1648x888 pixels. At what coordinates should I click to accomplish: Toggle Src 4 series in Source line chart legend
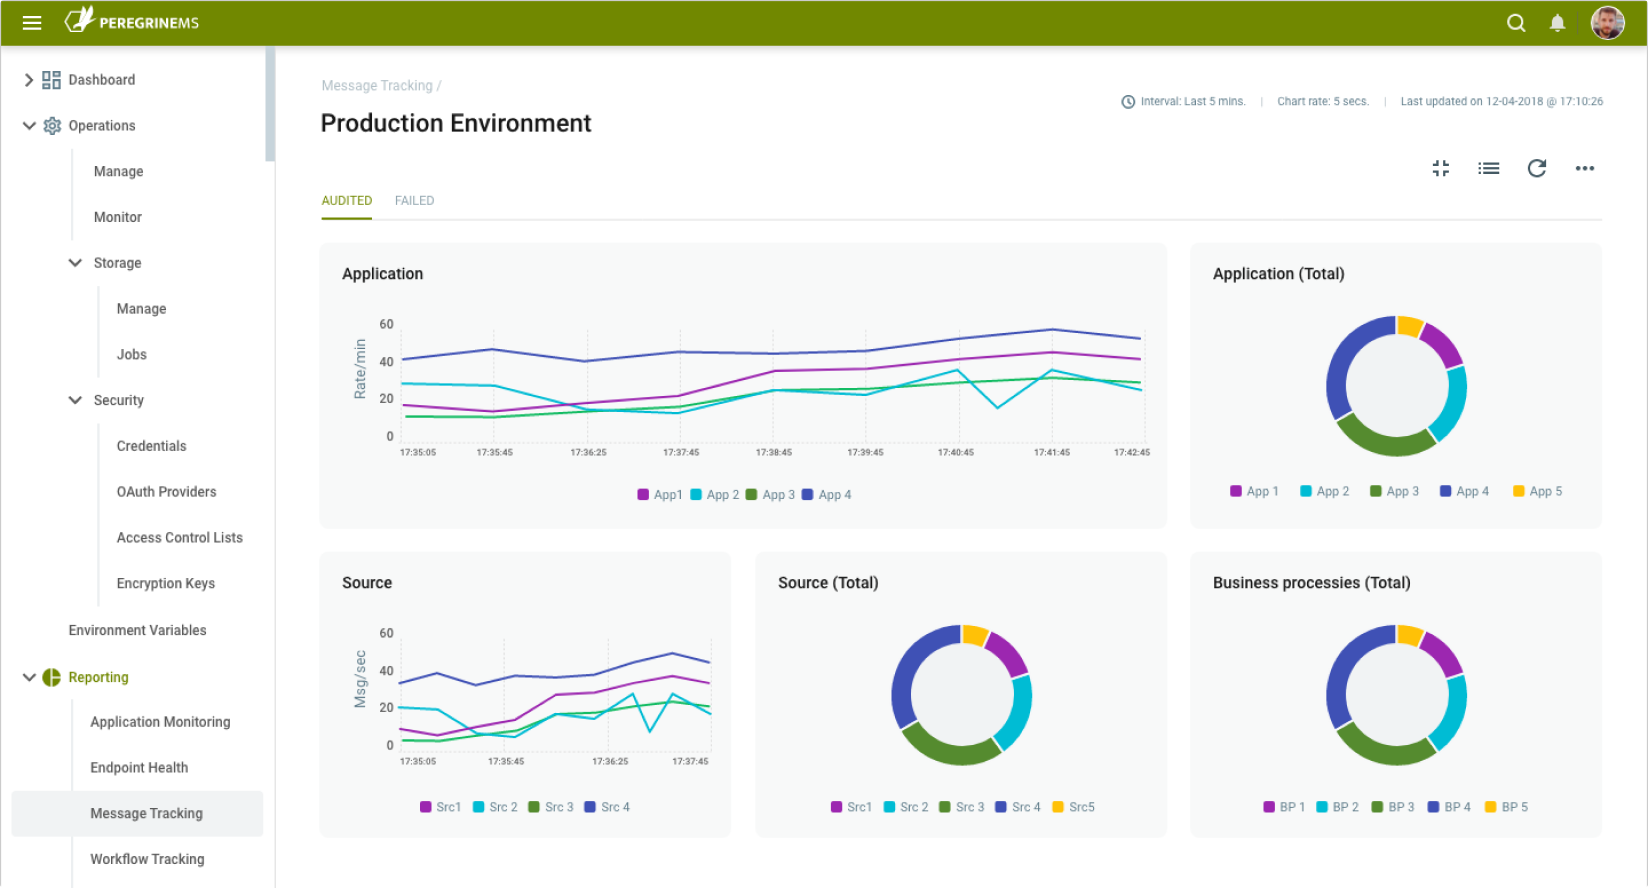[x=607, y=807]
